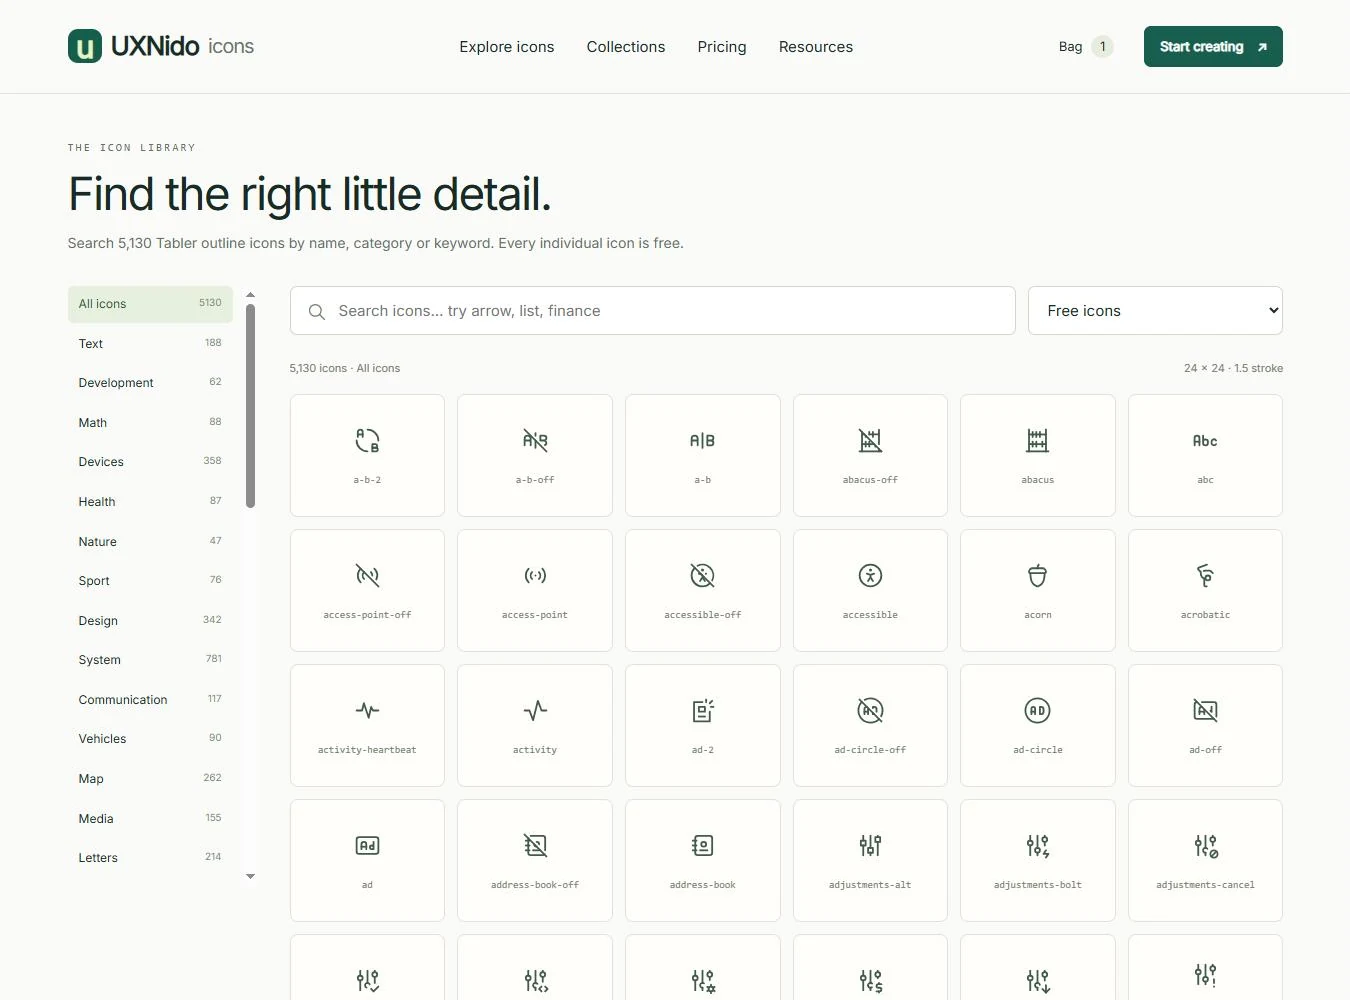Open the Pricing page
The height and width of the screenshot is (1000, 1350).
click(x=722, y=47)
